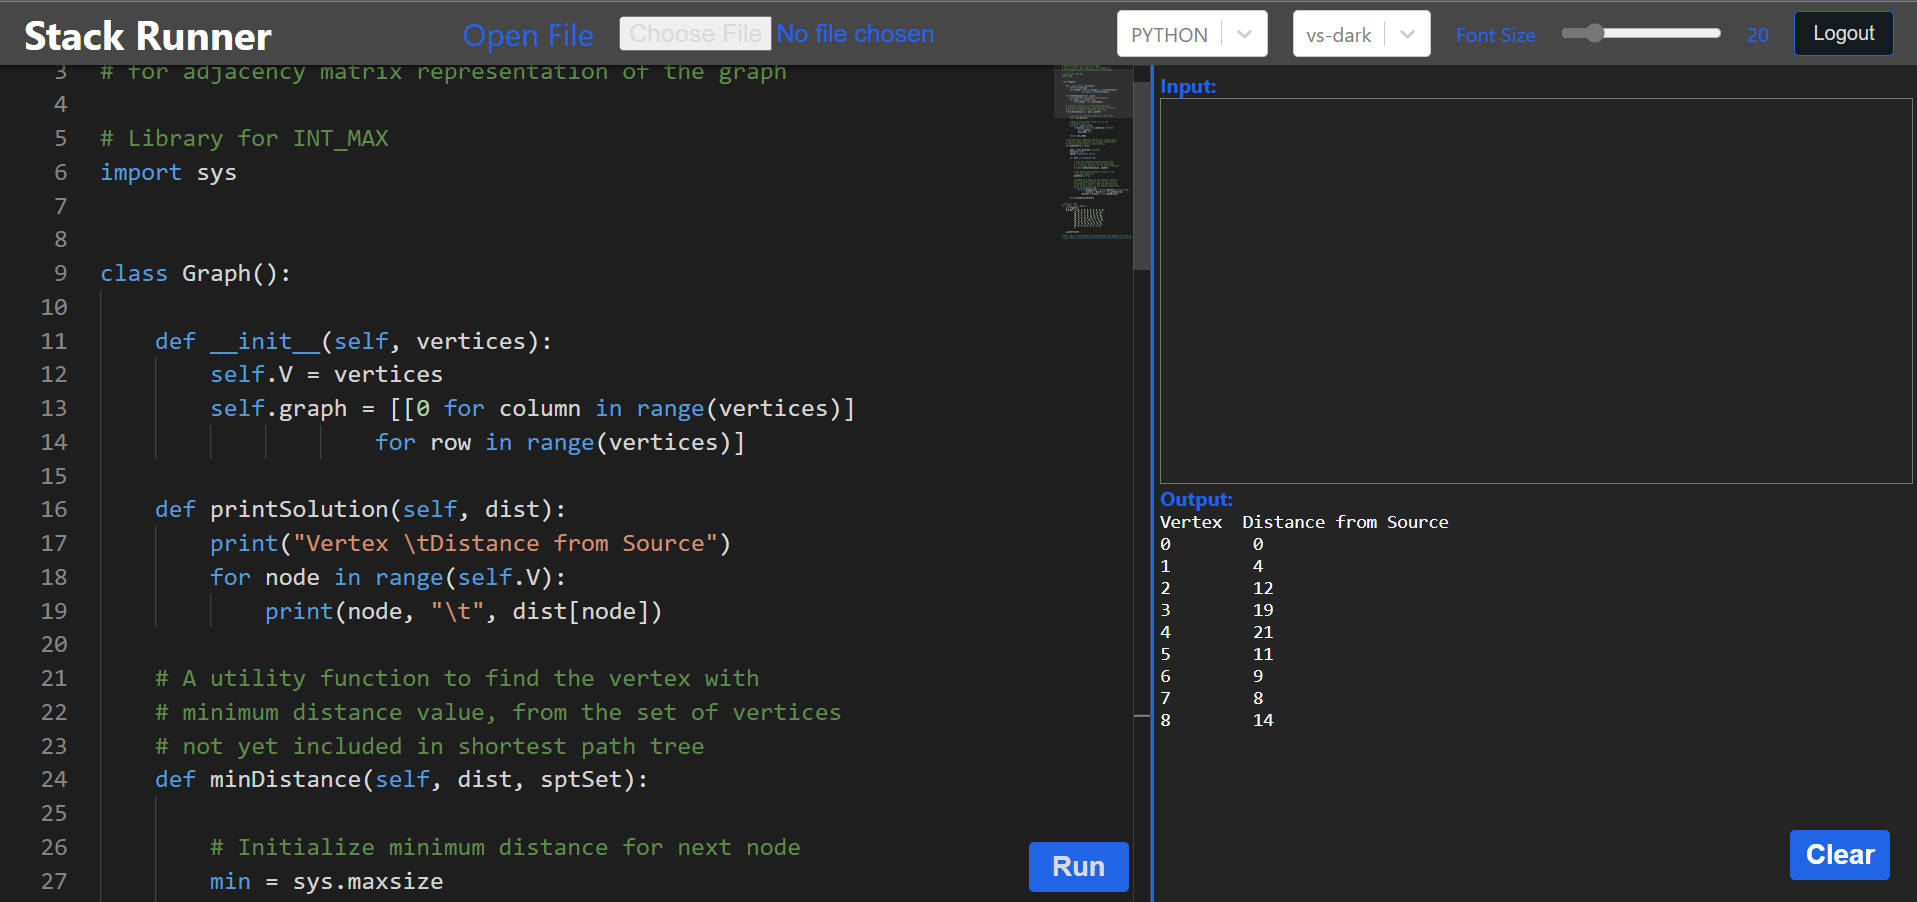Place cursor on 'import sys' line
This screenshot has width=1917, height=902.
tap(168, 172)
